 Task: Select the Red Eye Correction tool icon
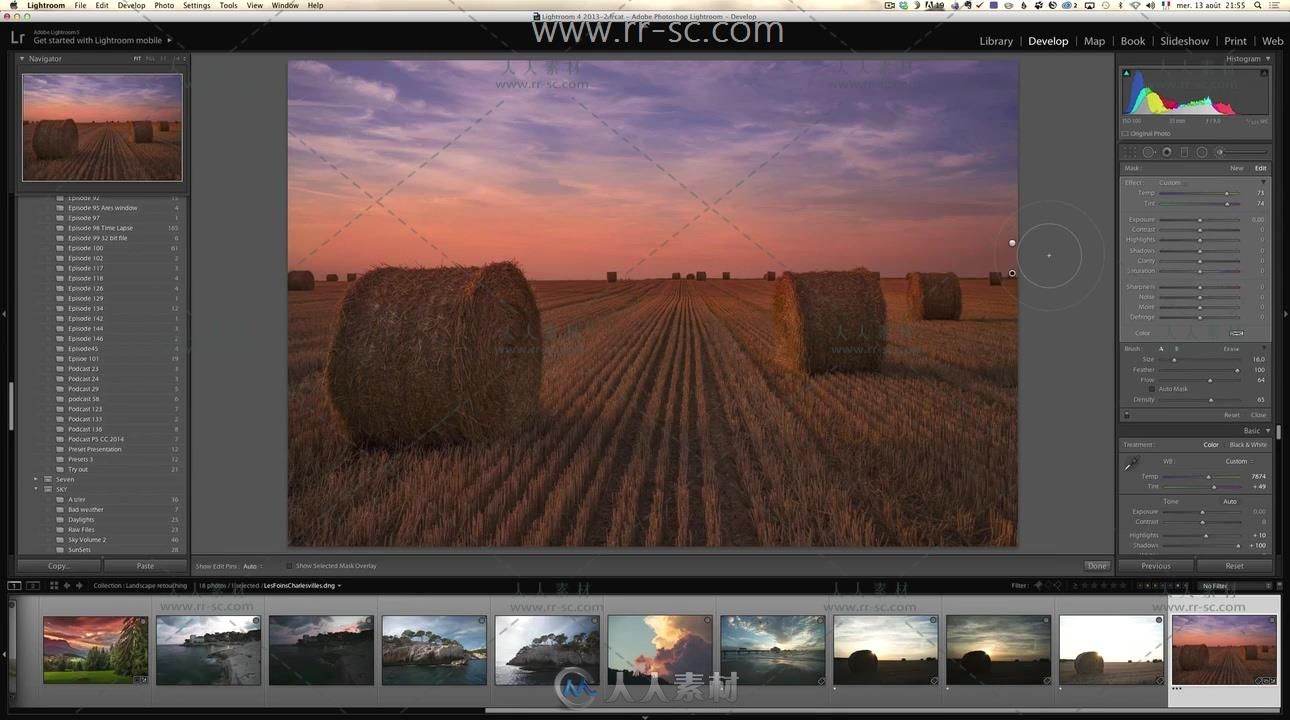(1167, 152)
